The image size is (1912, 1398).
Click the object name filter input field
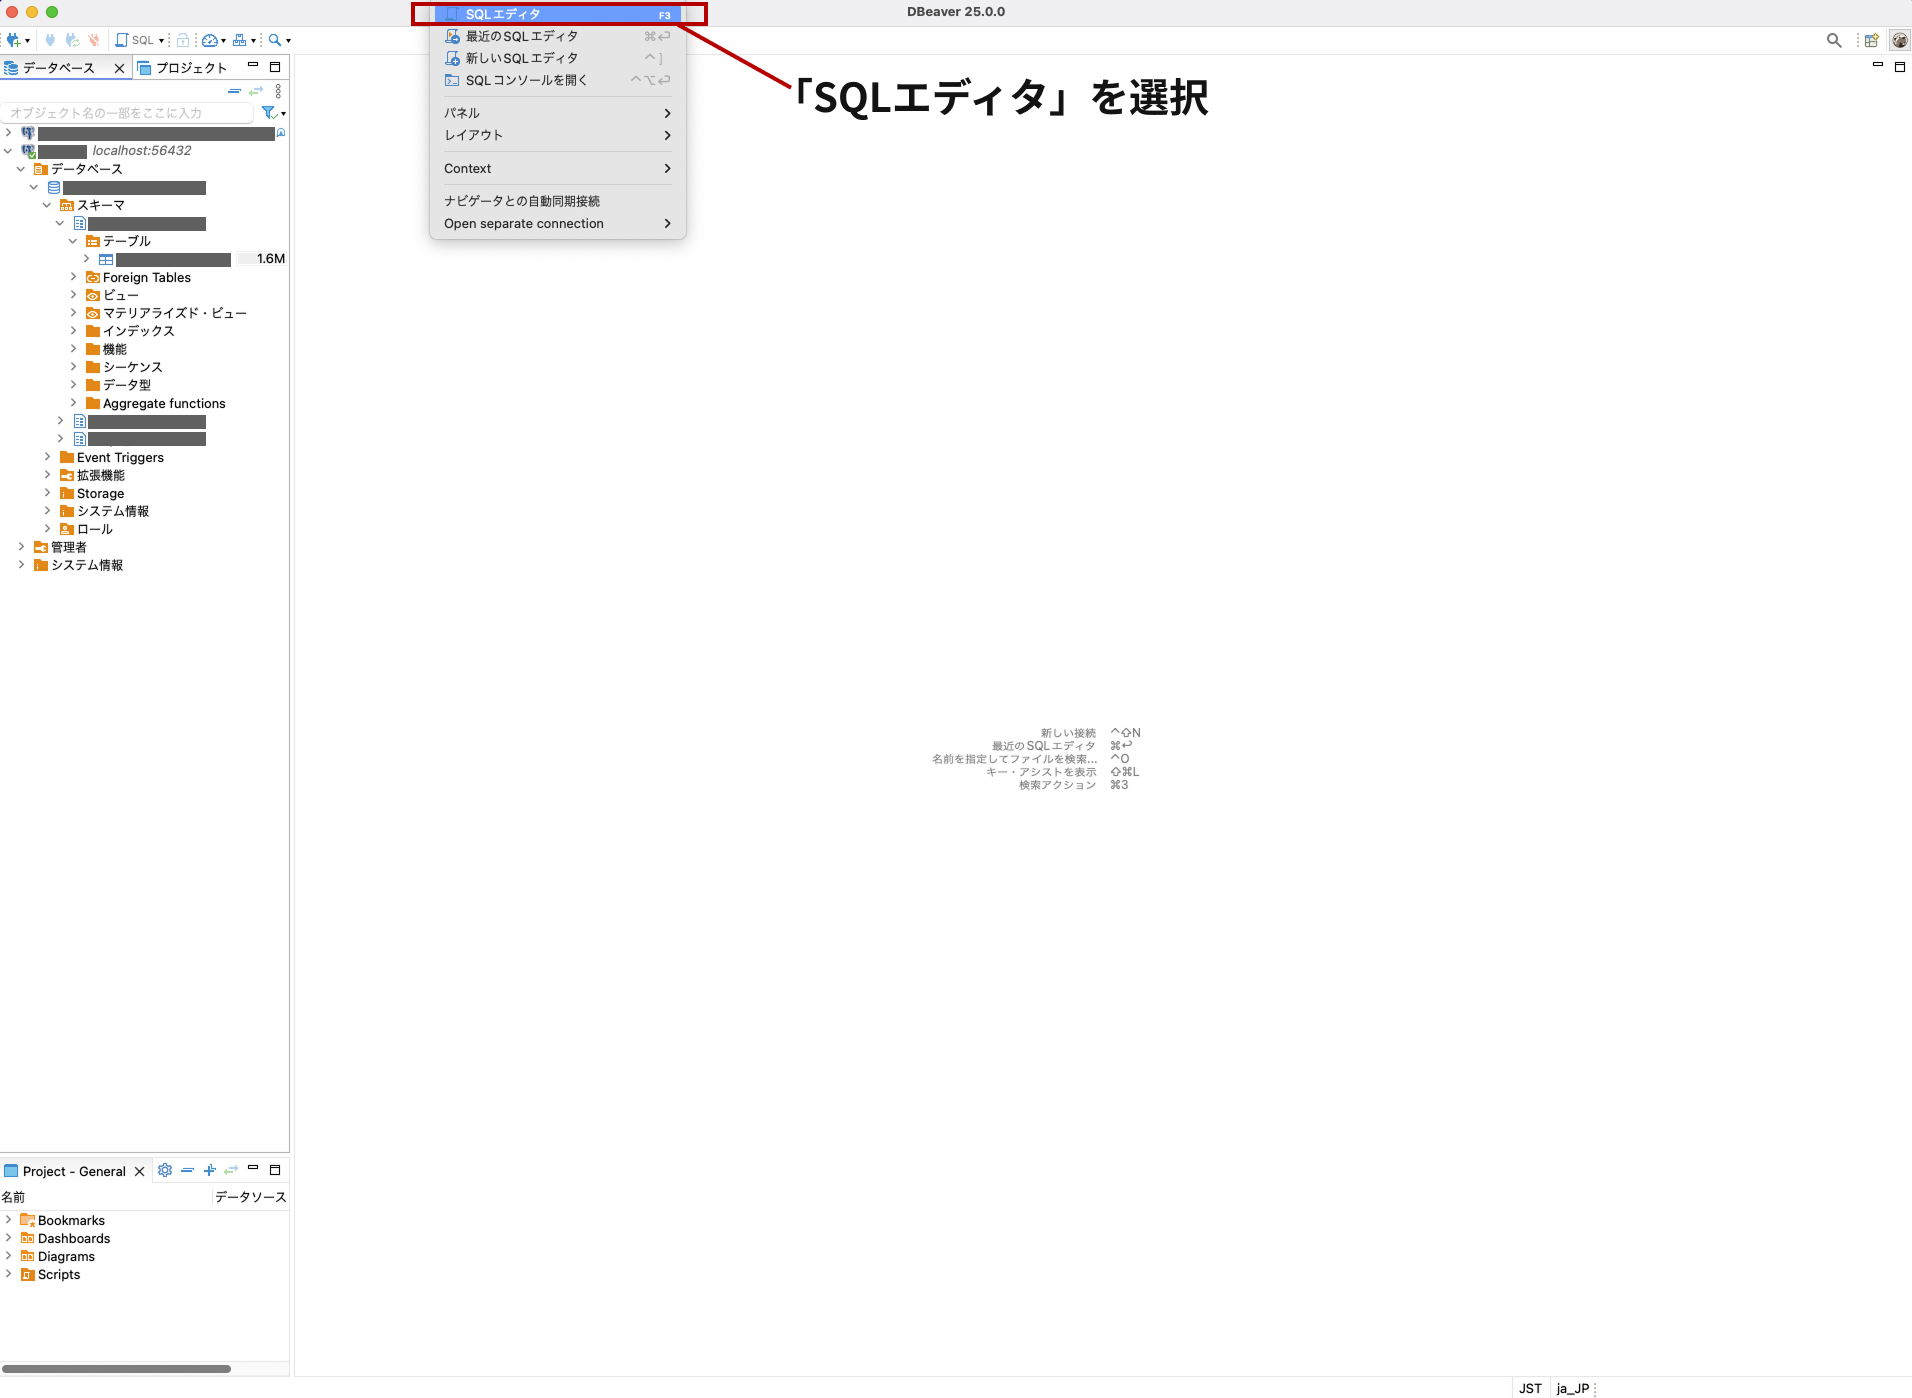(x=128, y=113)
